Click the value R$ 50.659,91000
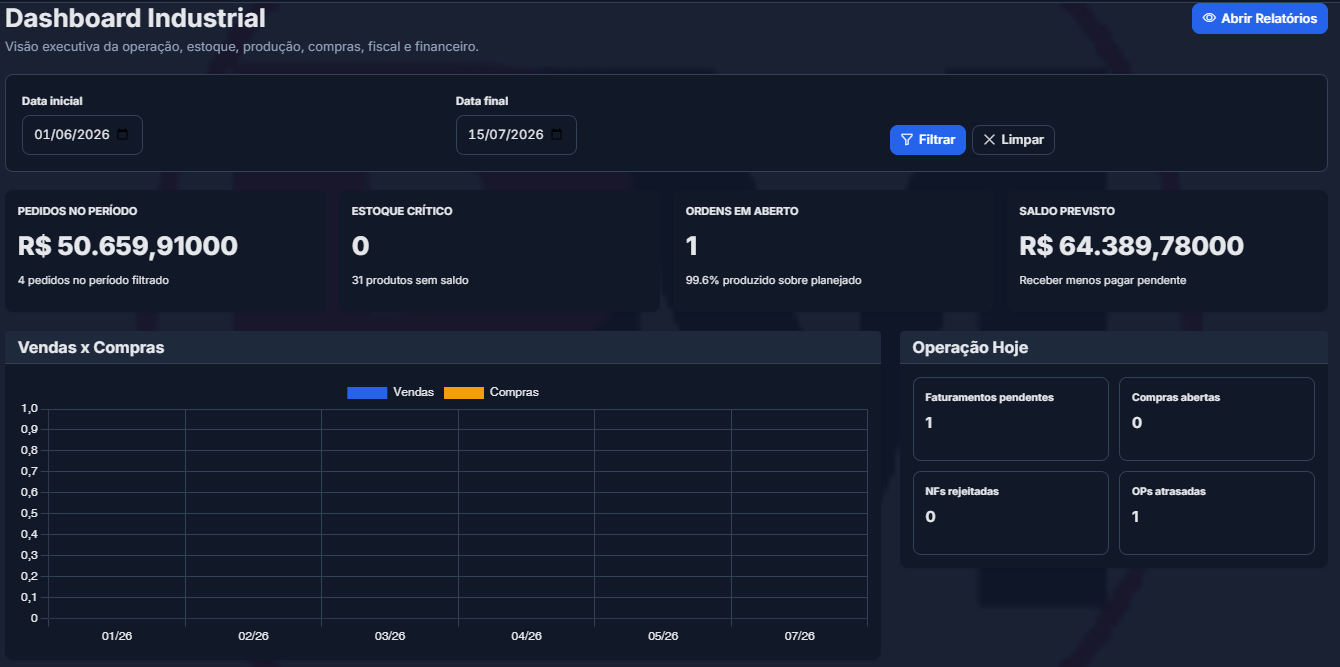 (128, 246)
